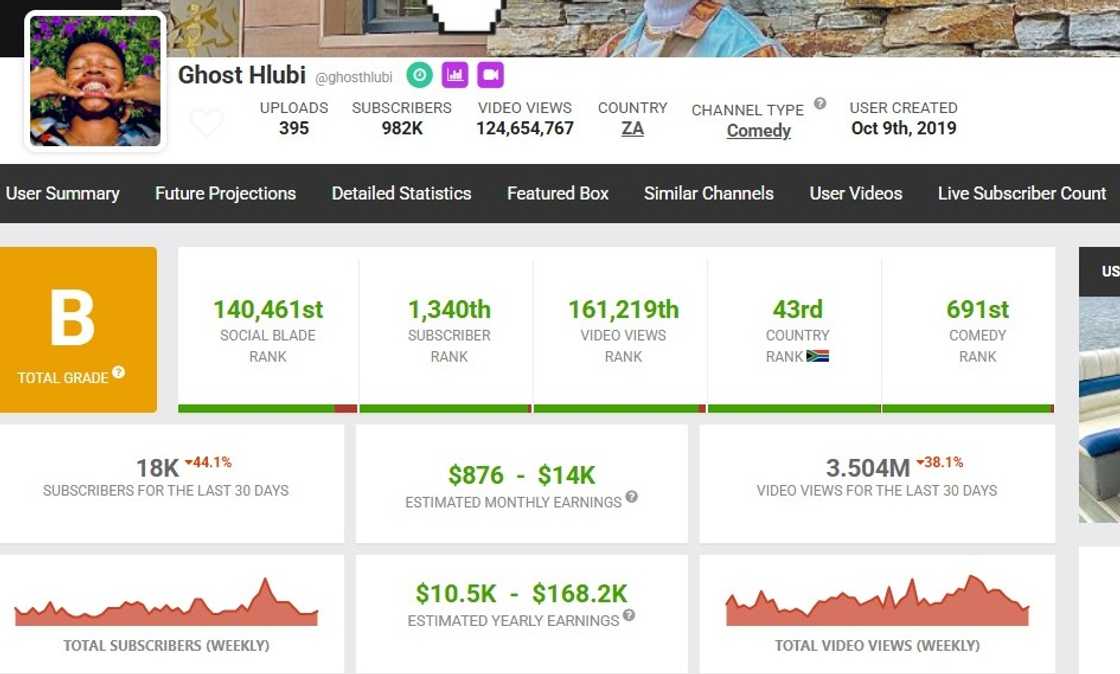Click help icon beside Estimated Monthly Earnings

point(632,497)
